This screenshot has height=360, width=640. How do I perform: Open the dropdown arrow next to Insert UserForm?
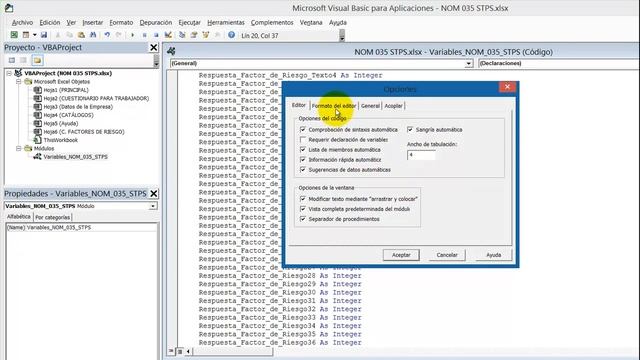click(x=34, y=35)
